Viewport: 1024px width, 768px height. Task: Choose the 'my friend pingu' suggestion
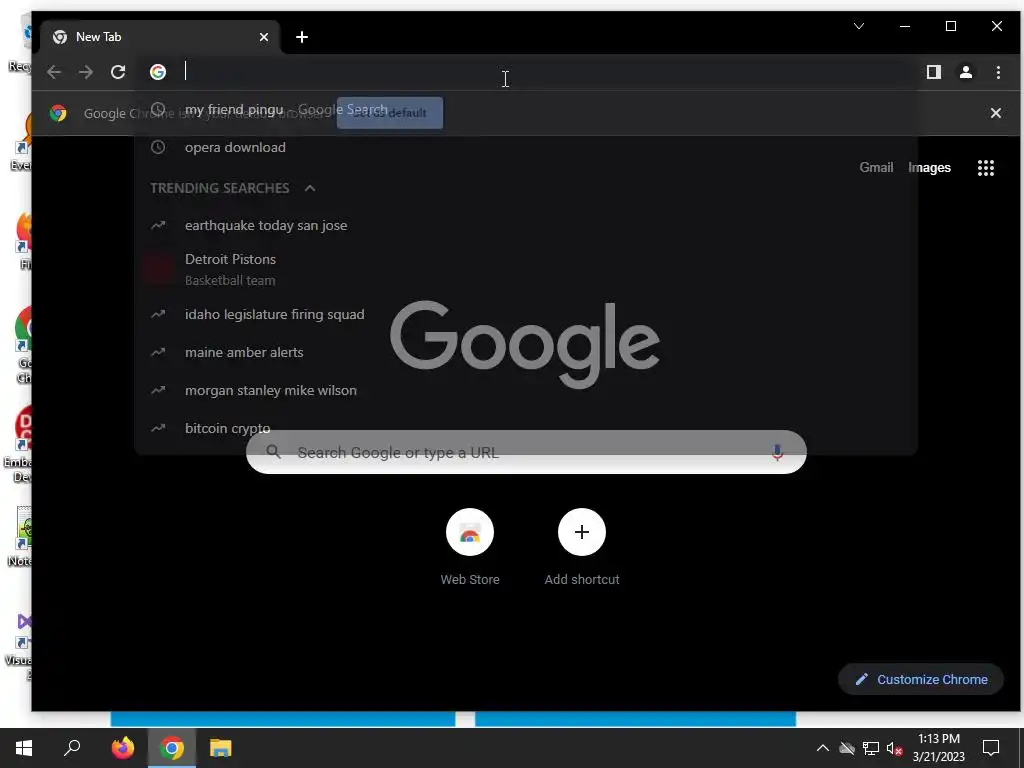pos(526,110)
